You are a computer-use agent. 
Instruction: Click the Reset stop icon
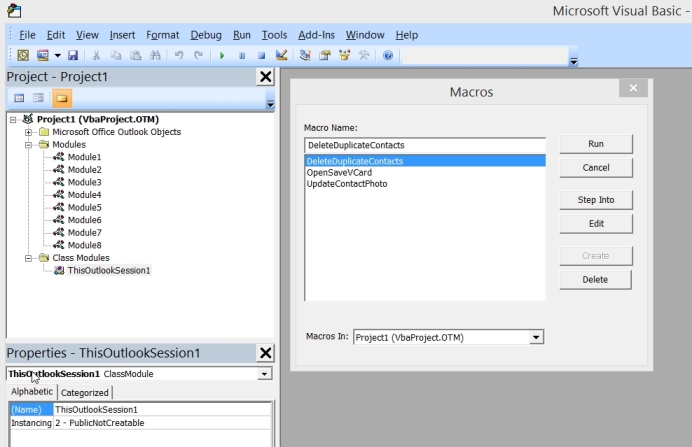(261, 56)
